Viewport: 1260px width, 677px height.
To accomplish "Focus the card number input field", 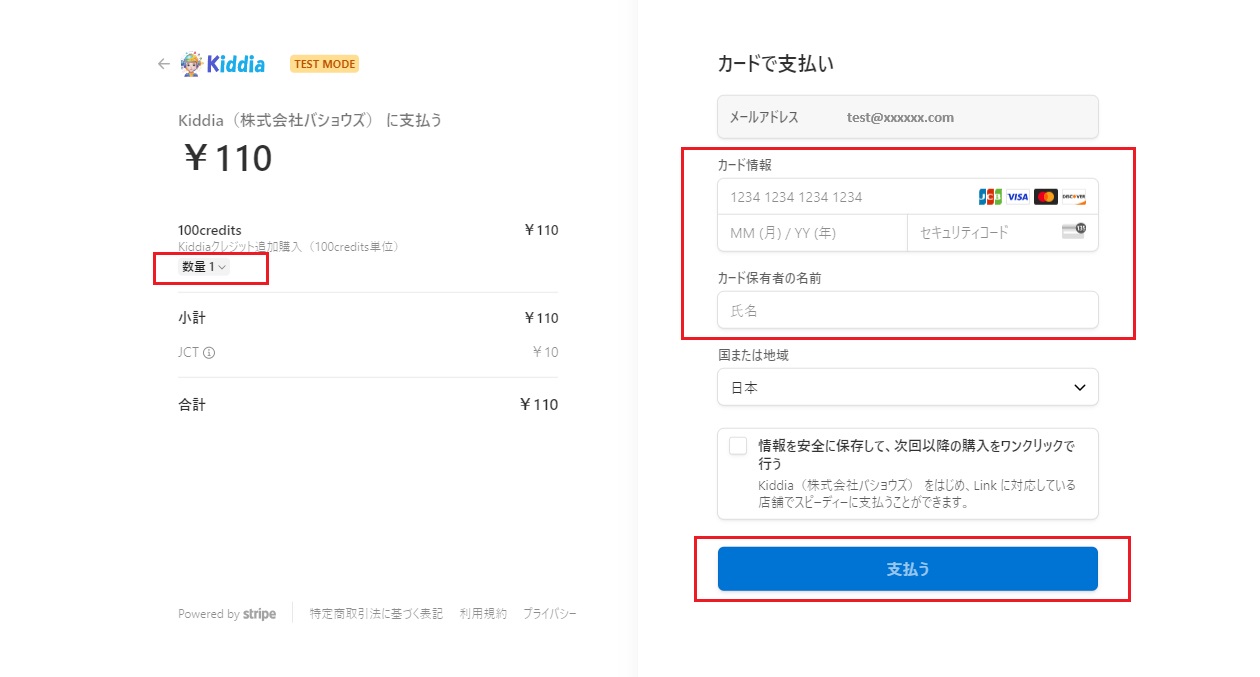I will click(x=908, y=197).
